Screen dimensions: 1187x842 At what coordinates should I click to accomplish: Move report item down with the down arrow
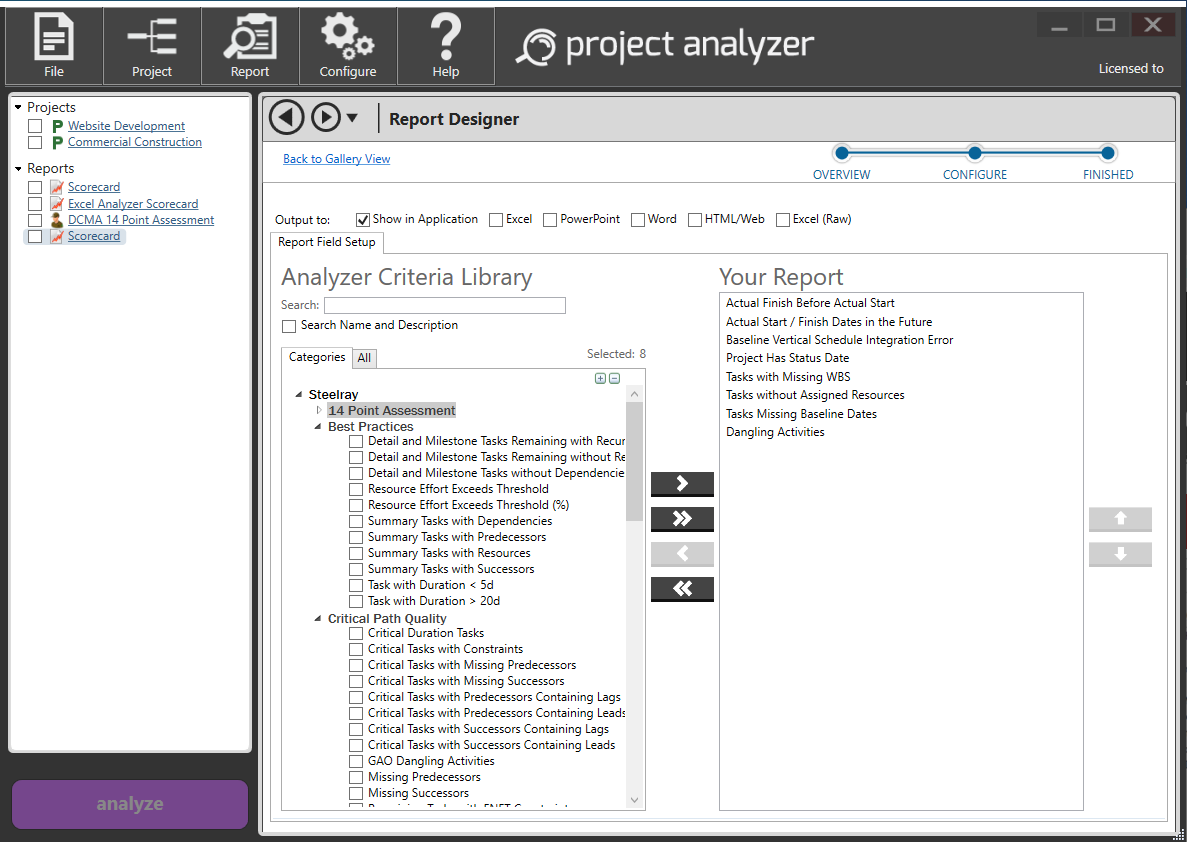1120,554
